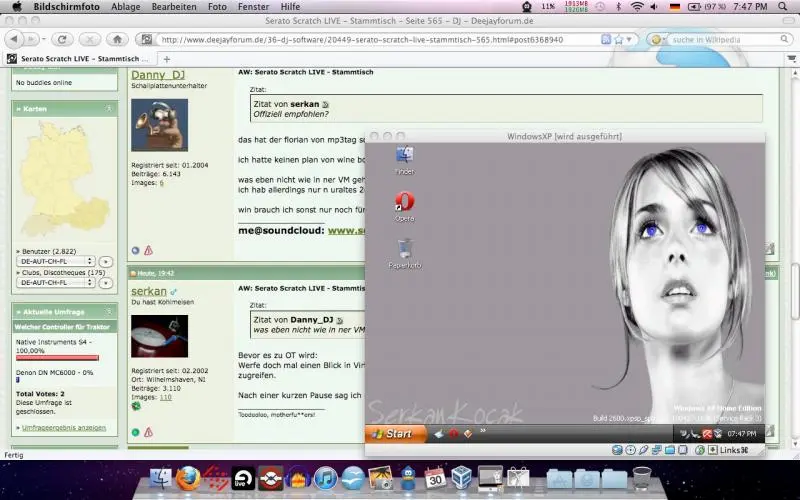Reload the page with the refresh button
800x500 pixels.
[62, 39]
